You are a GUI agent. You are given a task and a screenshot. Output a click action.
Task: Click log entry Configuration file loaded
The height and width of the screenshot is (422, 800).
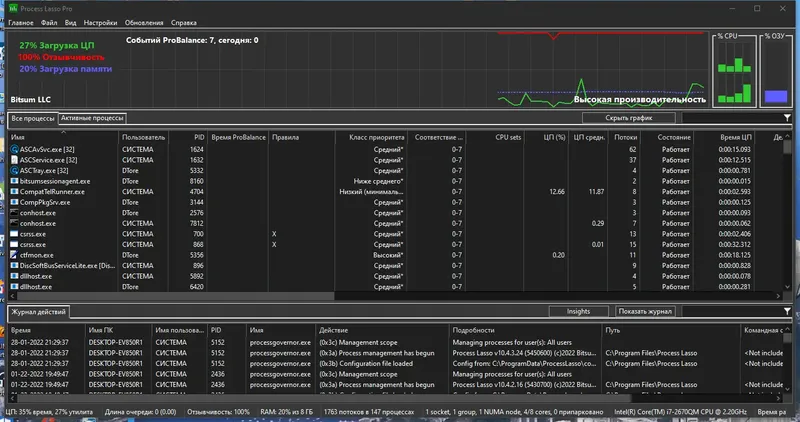pos(366,364)
